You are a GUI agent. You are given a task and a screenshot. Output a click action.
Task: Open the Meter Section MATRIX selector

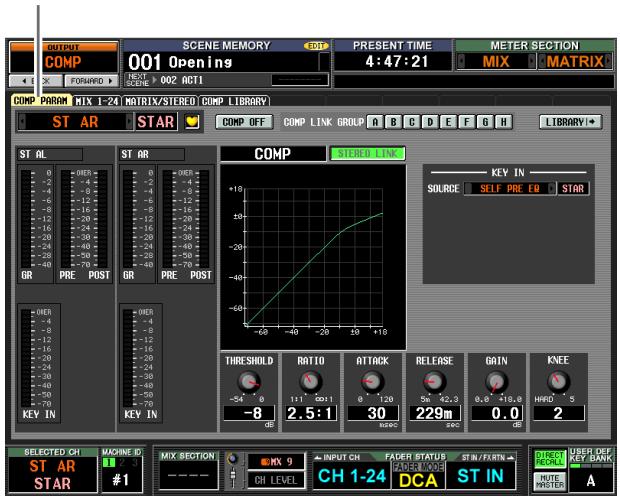pyautogui.click(x=575, y=61)
